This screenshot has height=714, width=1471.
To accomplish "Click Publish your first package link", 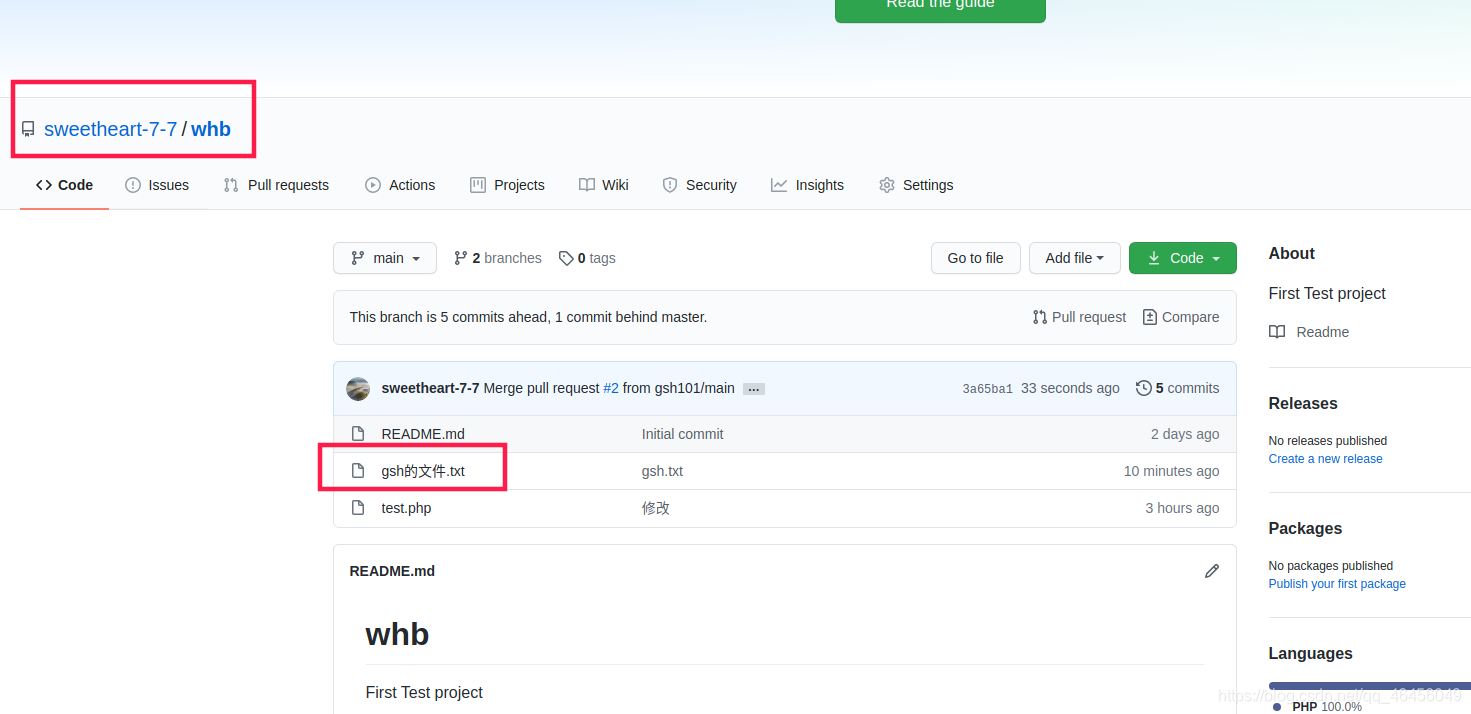I will (1337, 584).
